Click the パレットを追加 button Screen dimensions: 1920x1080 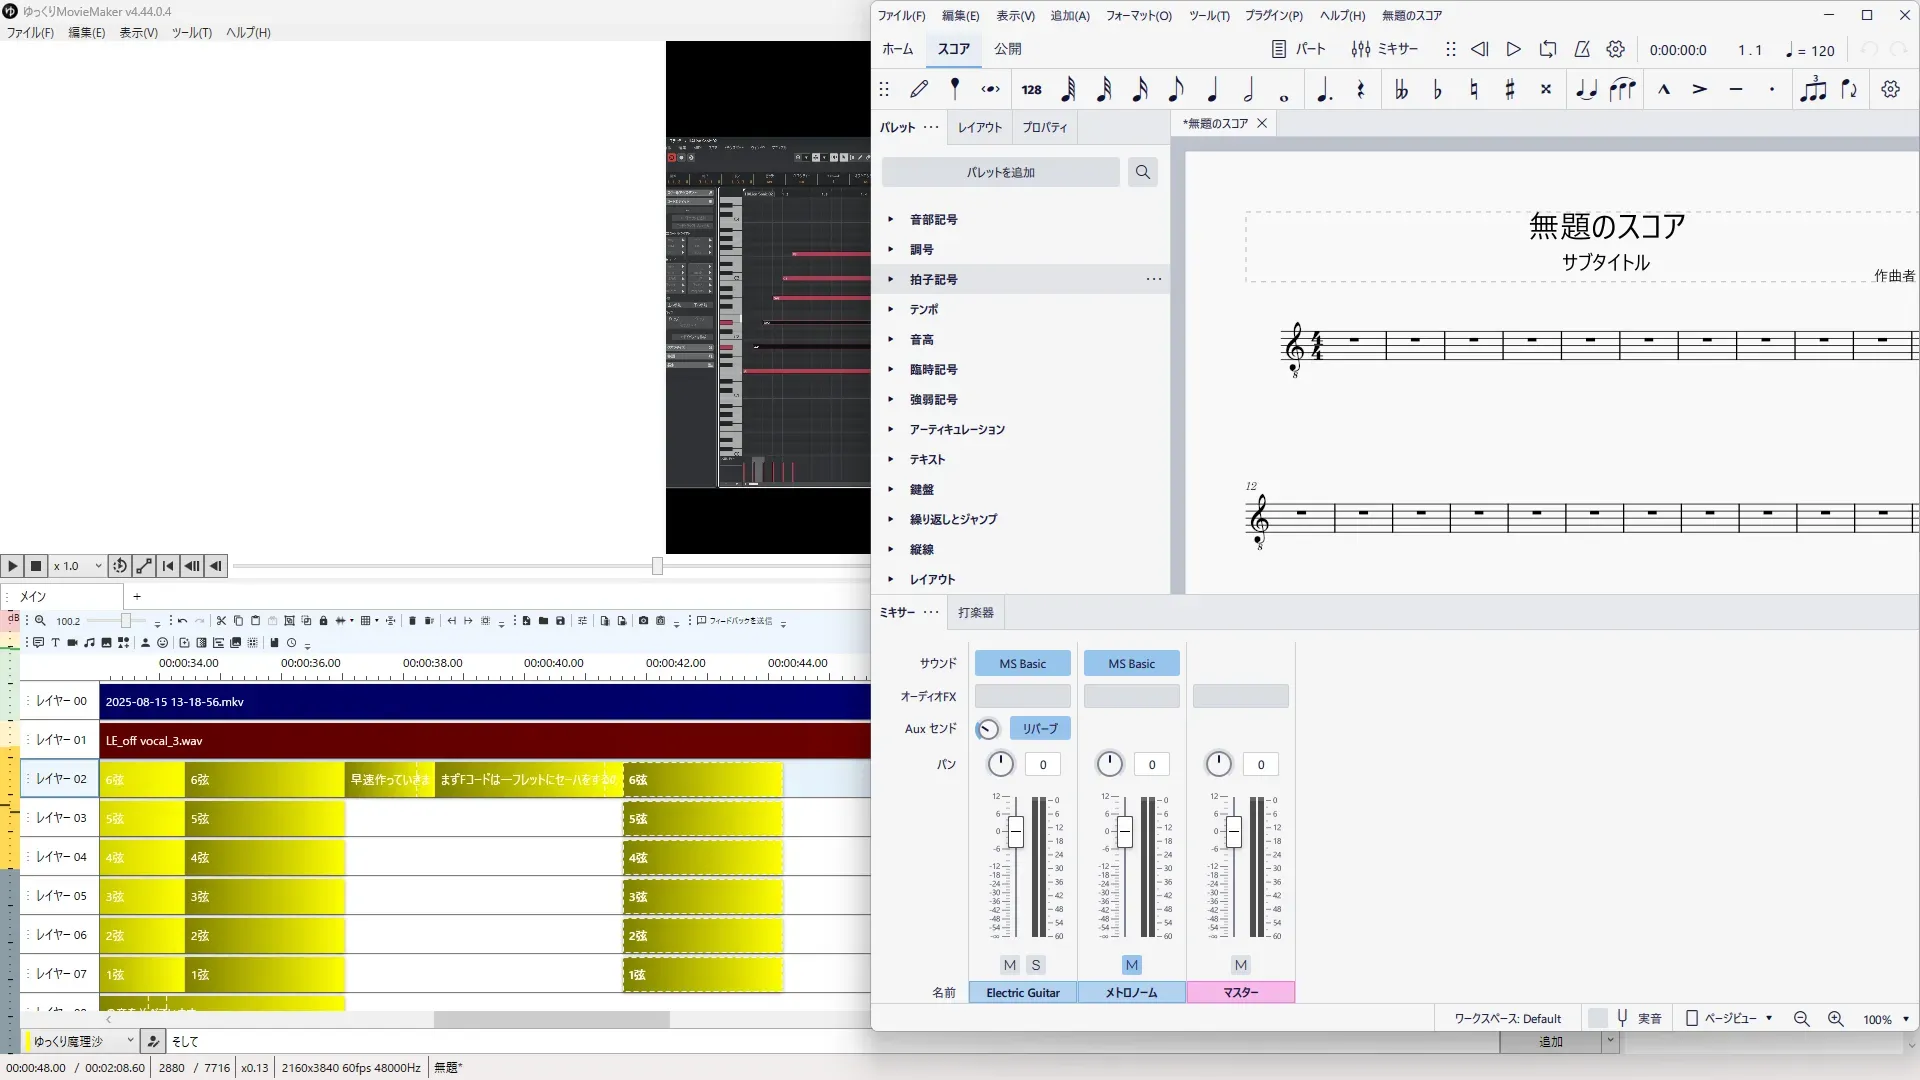[x=1000, y=172]
